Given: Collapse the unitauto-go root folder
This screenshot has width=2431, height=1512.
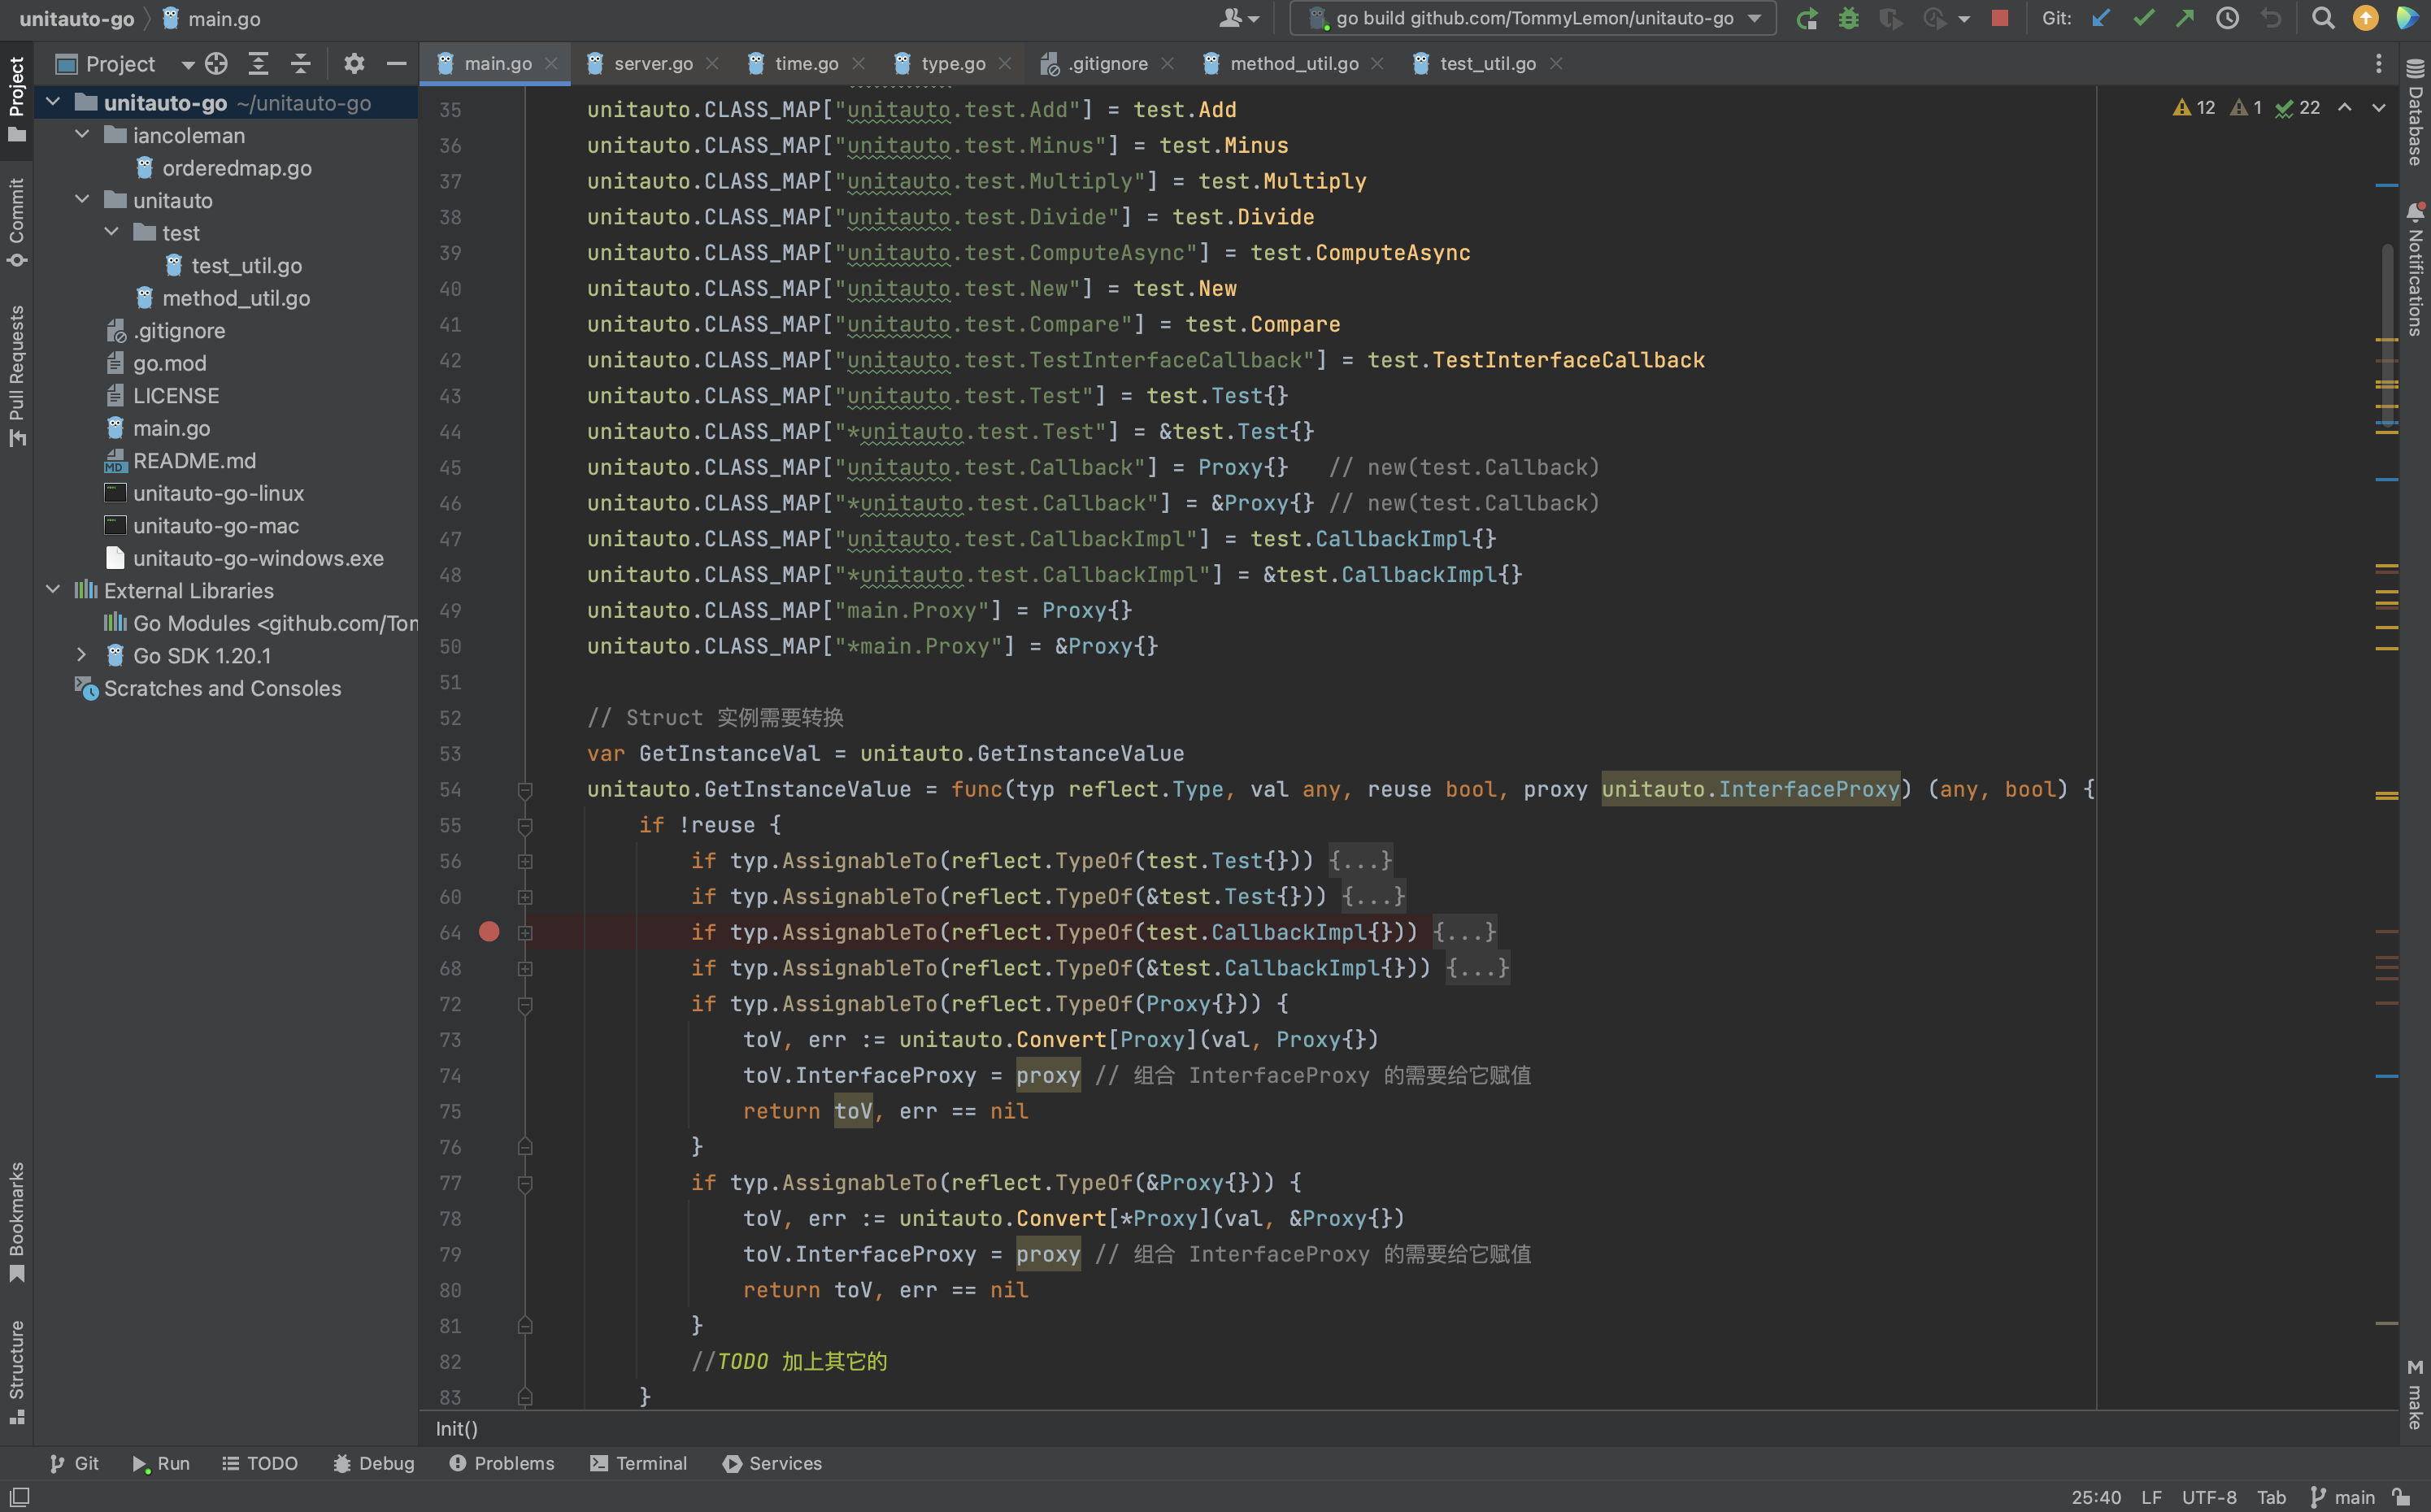Looking at the screenshot, I should point(53,102).
